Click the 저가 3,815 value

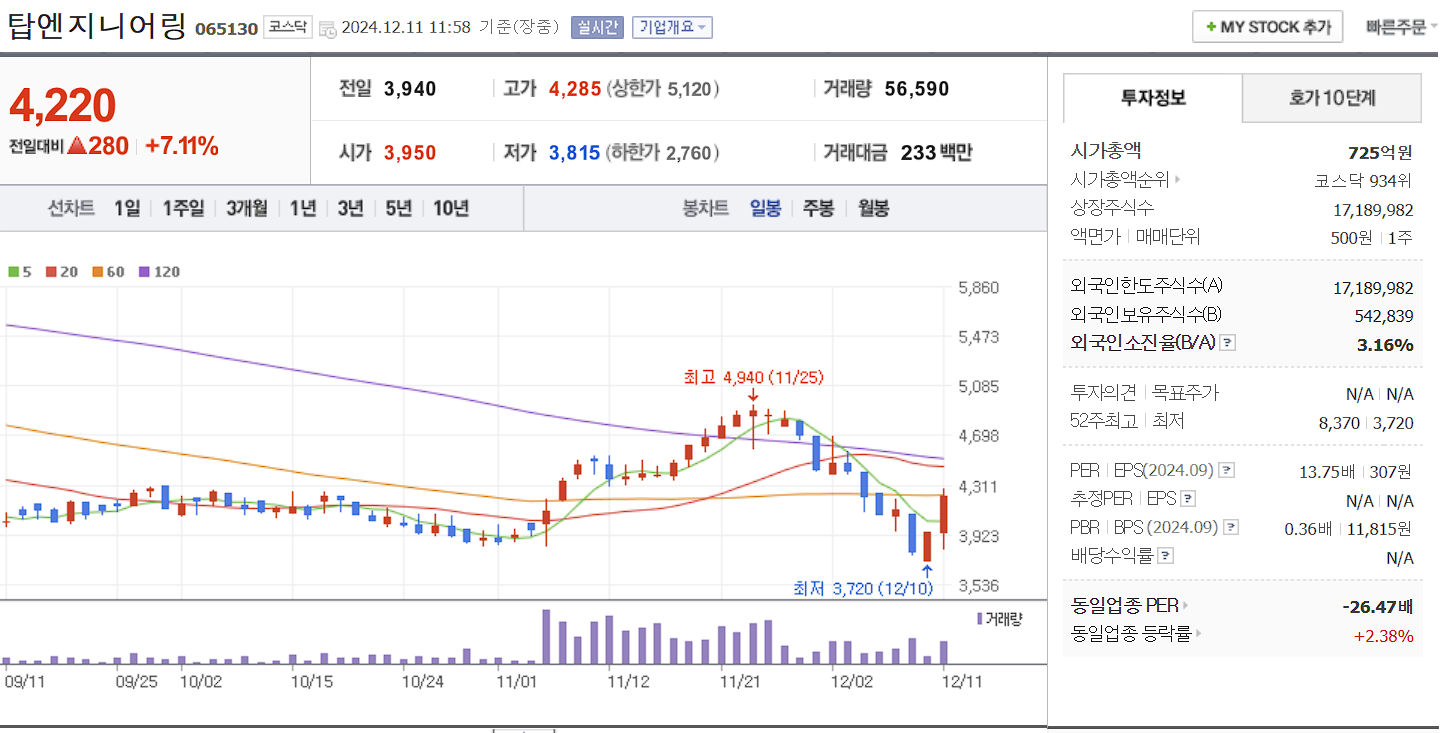click(575, 153)
